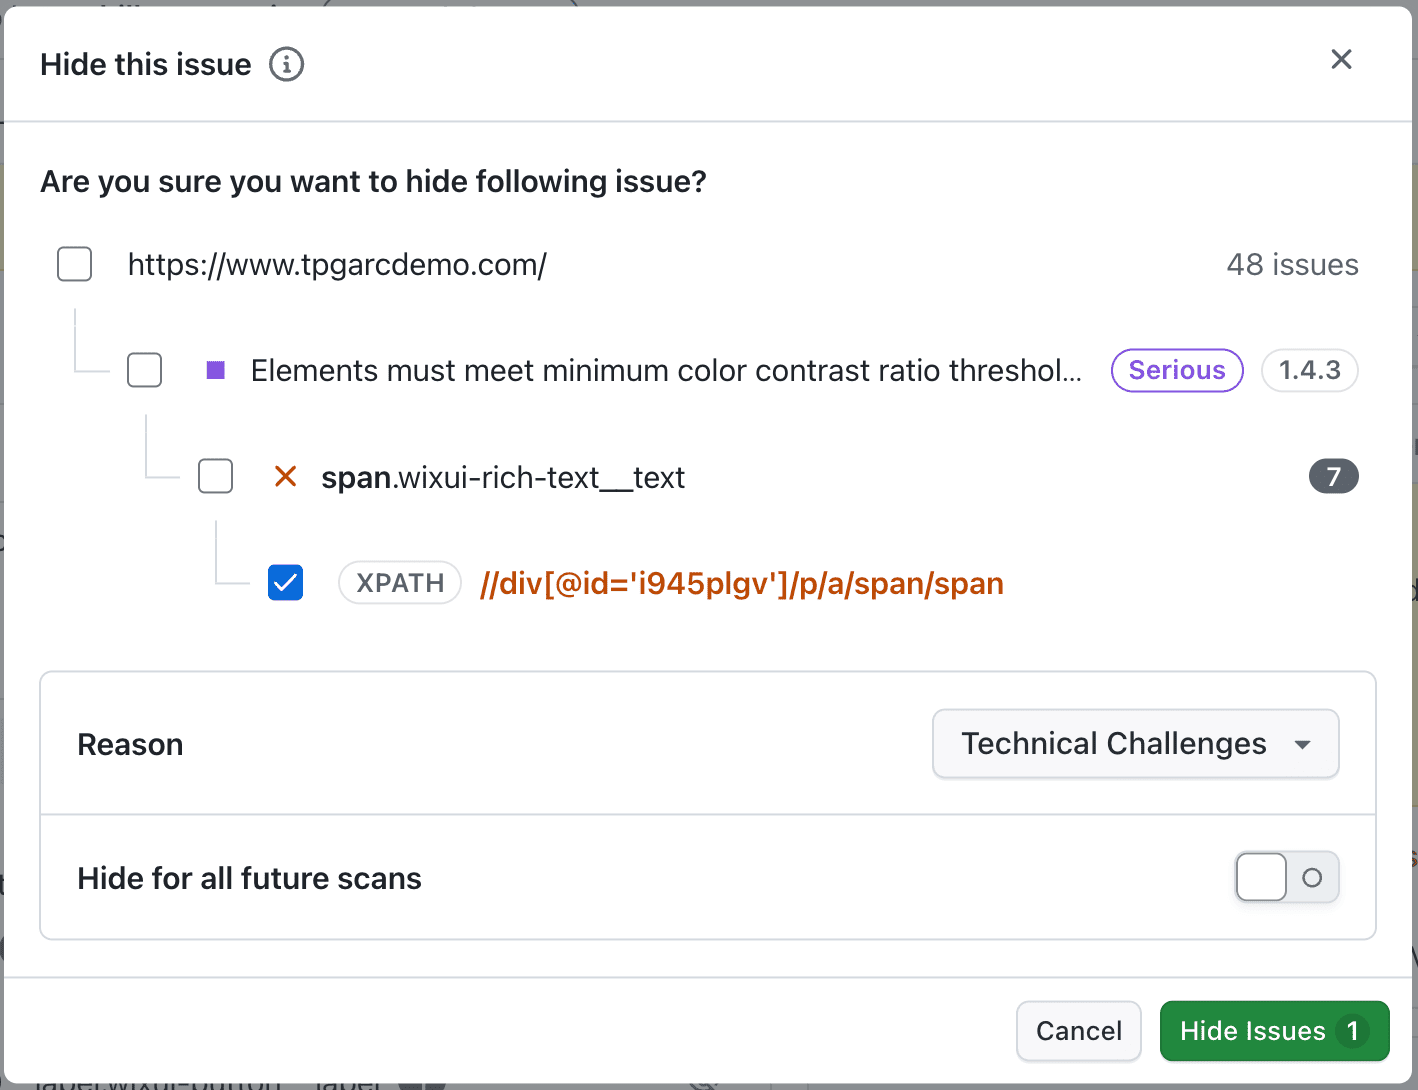Click the count badge showing 7
This screenshot has width=1418, height=1090.
click(x=1334, y=476)
